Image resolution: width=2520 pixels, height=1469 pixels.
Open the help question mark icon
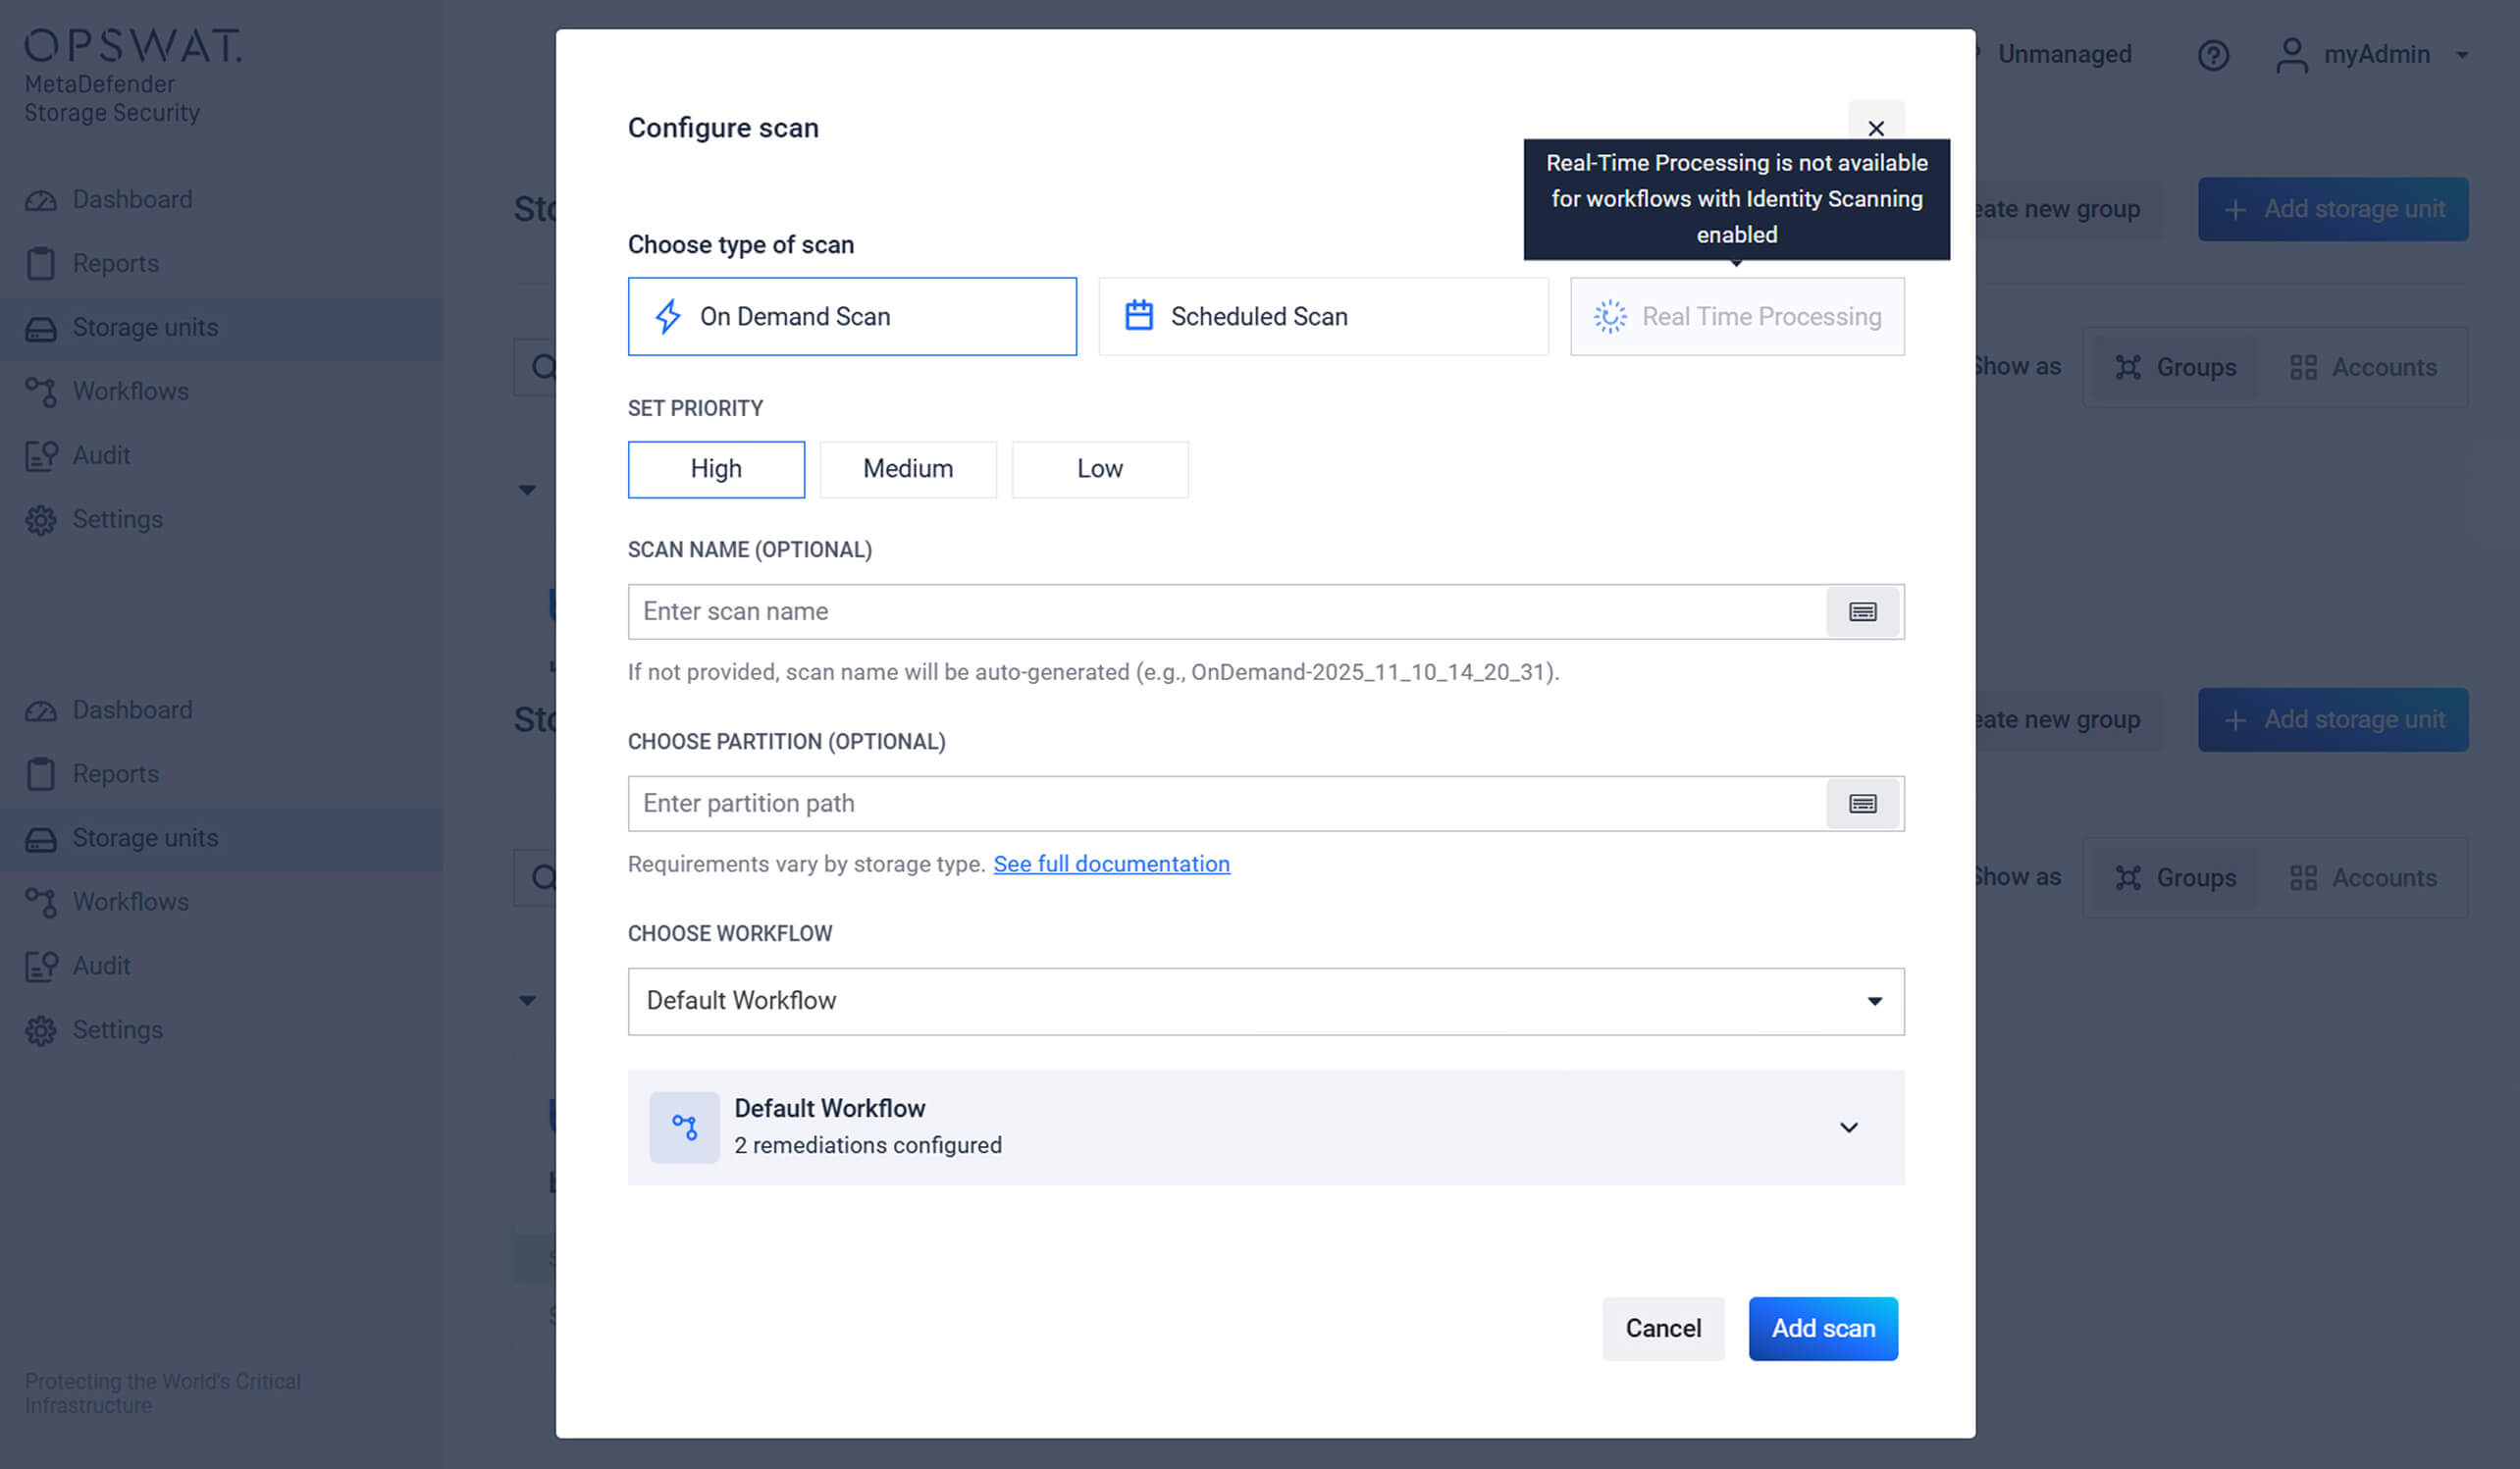pos(2214,55)
